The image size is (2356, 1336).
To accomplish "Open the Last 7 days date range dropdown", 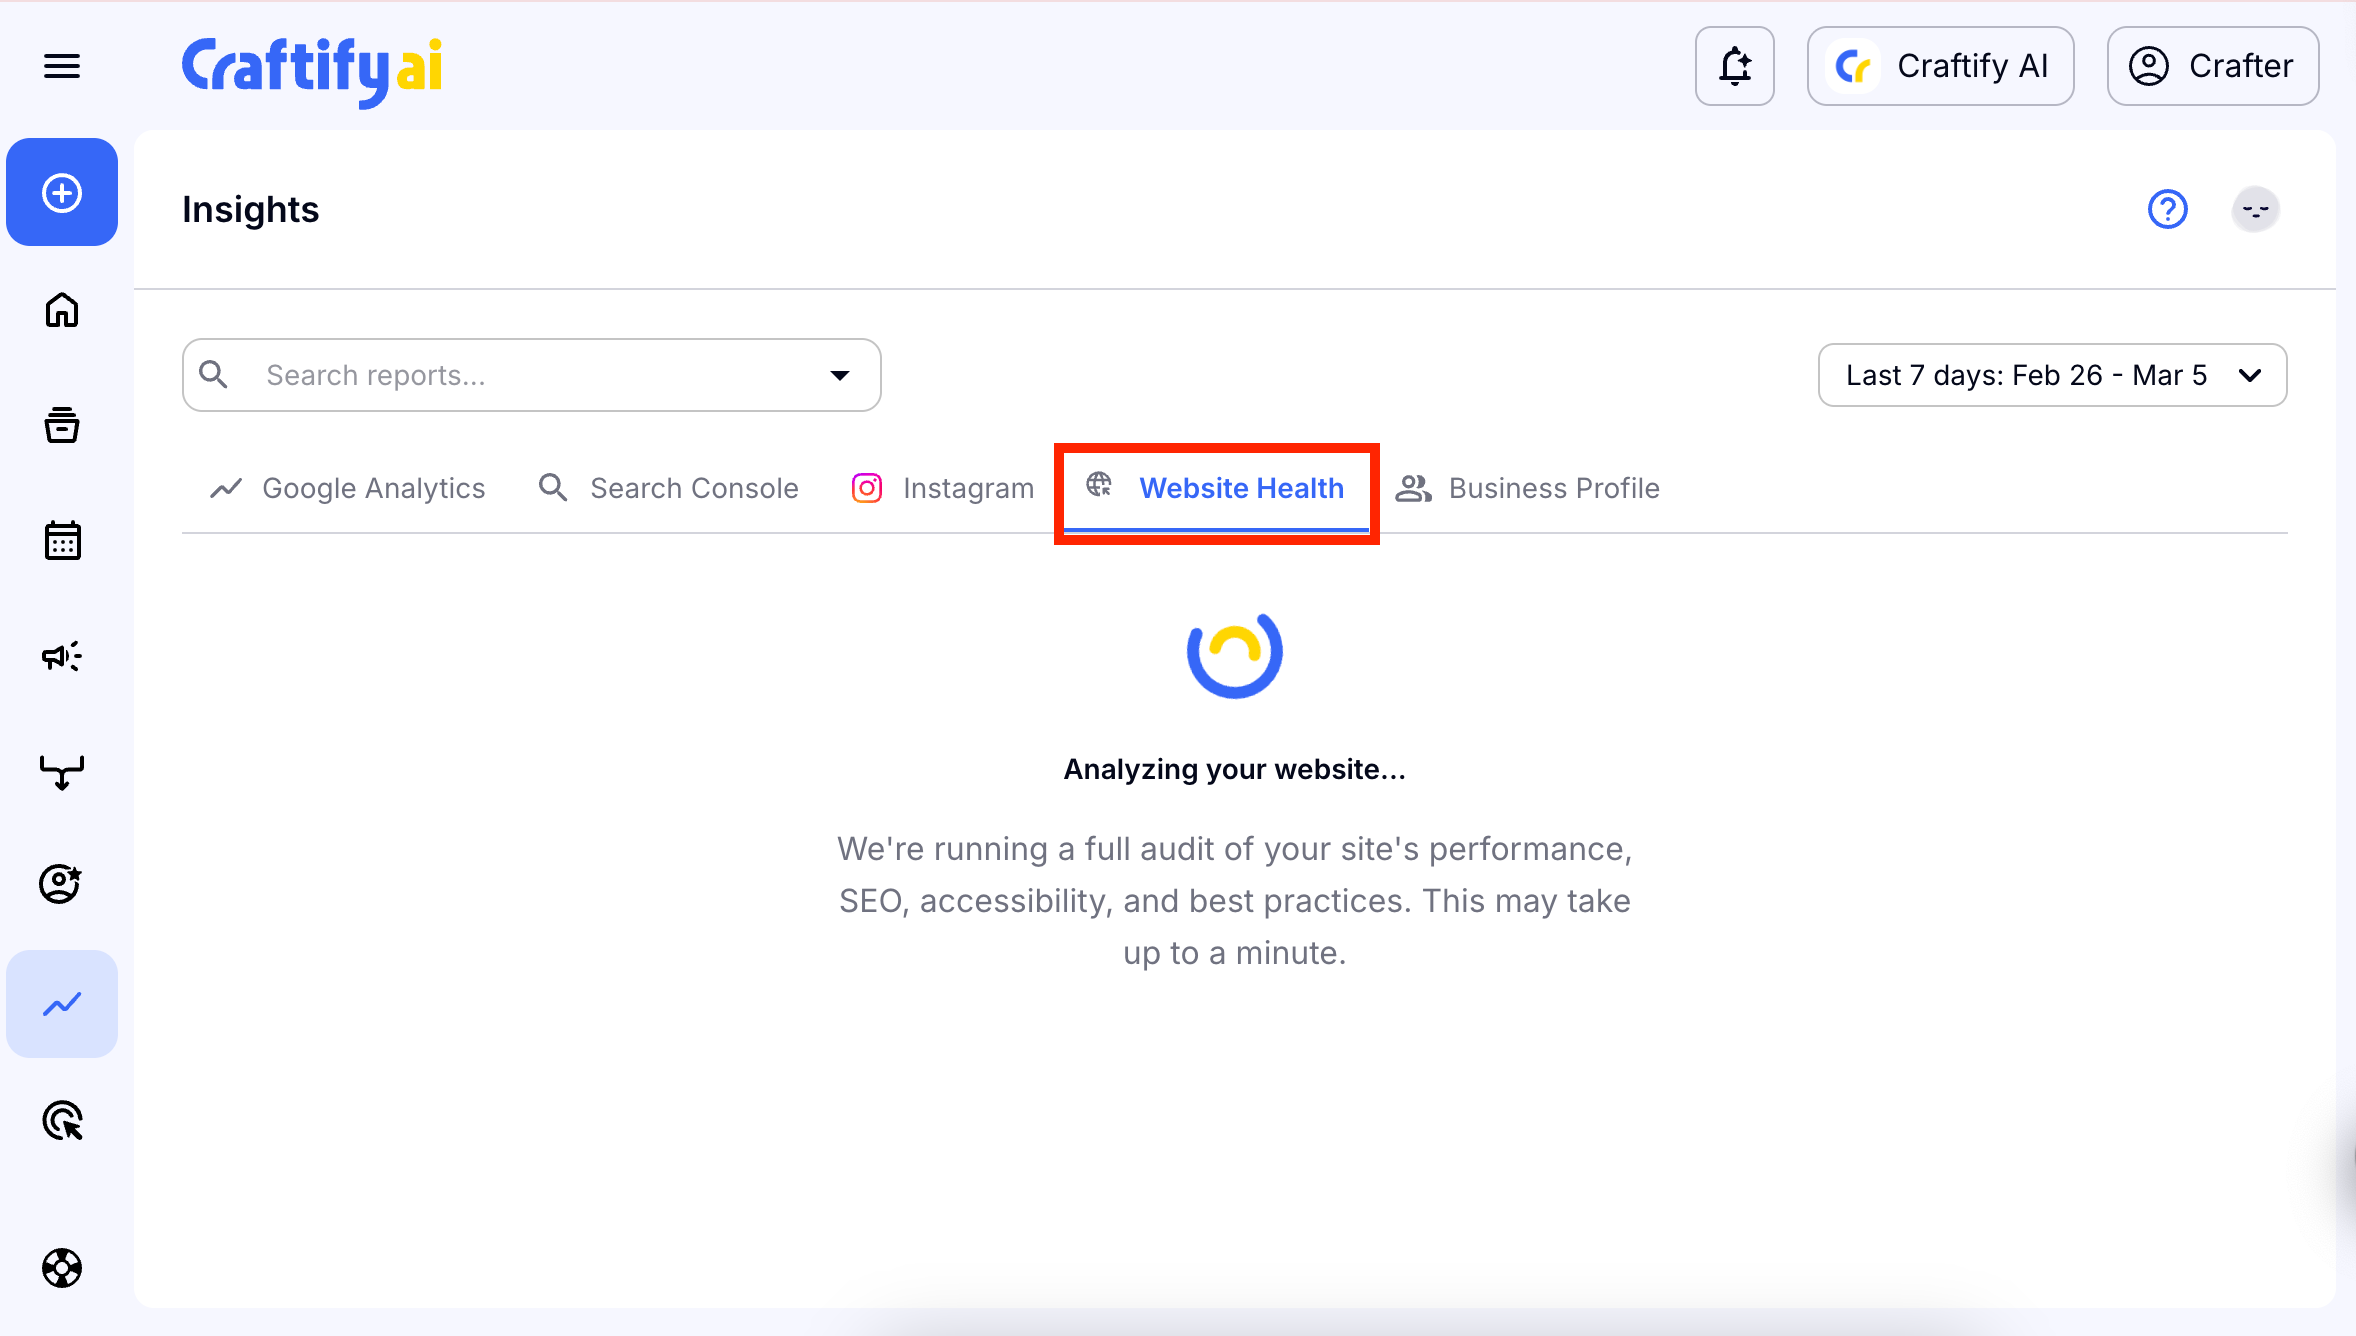I will pos(2051,375).
